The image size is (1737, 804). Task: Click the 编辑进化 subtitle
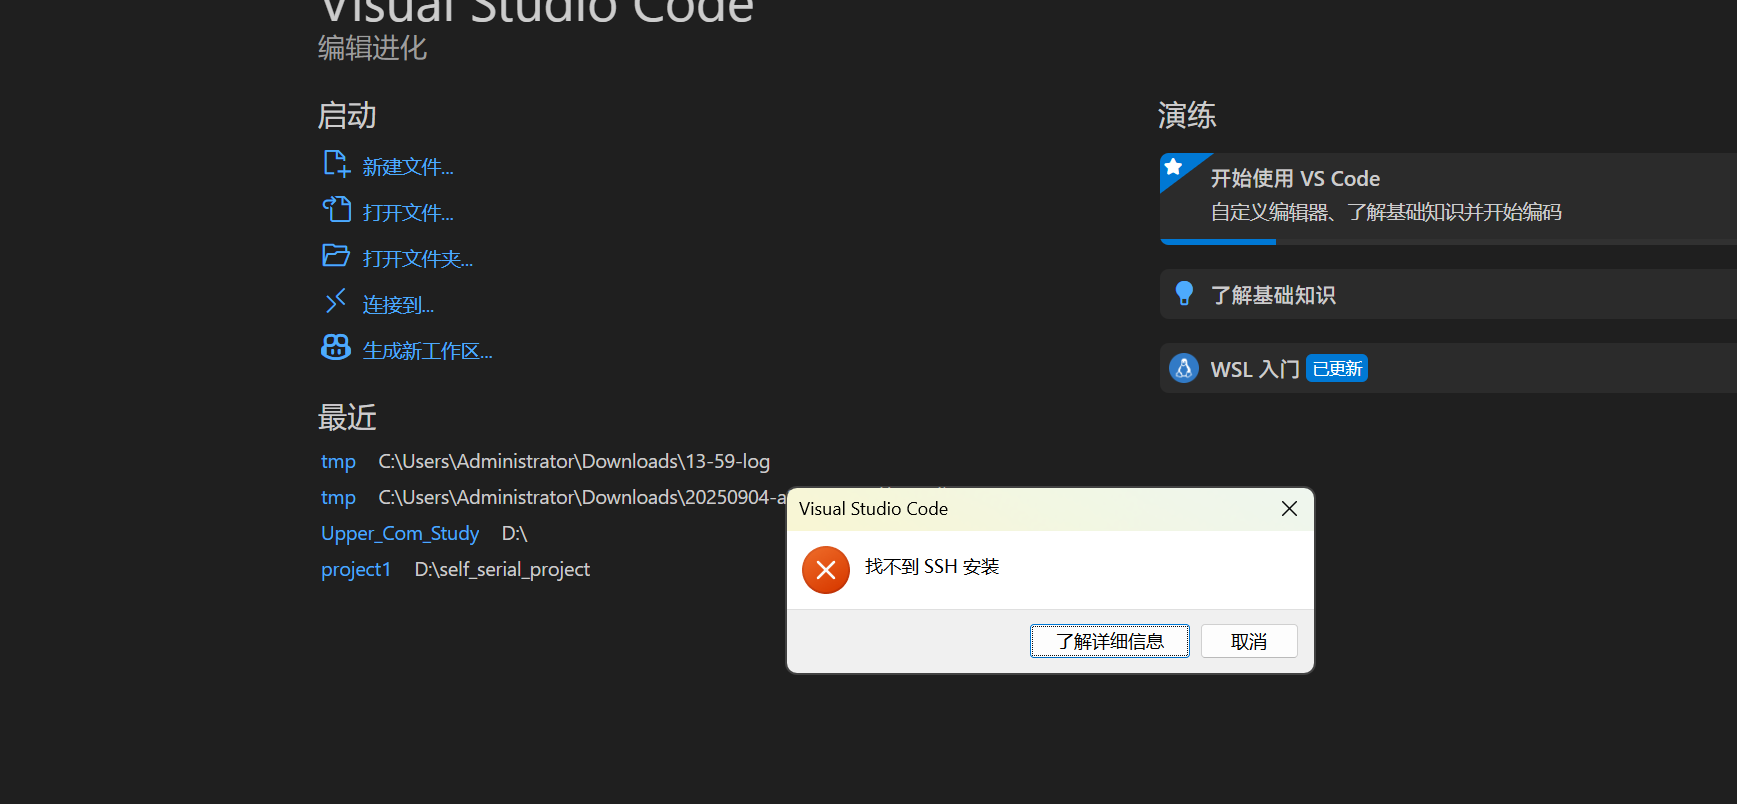pyautogui.click(x=372, y=48)
